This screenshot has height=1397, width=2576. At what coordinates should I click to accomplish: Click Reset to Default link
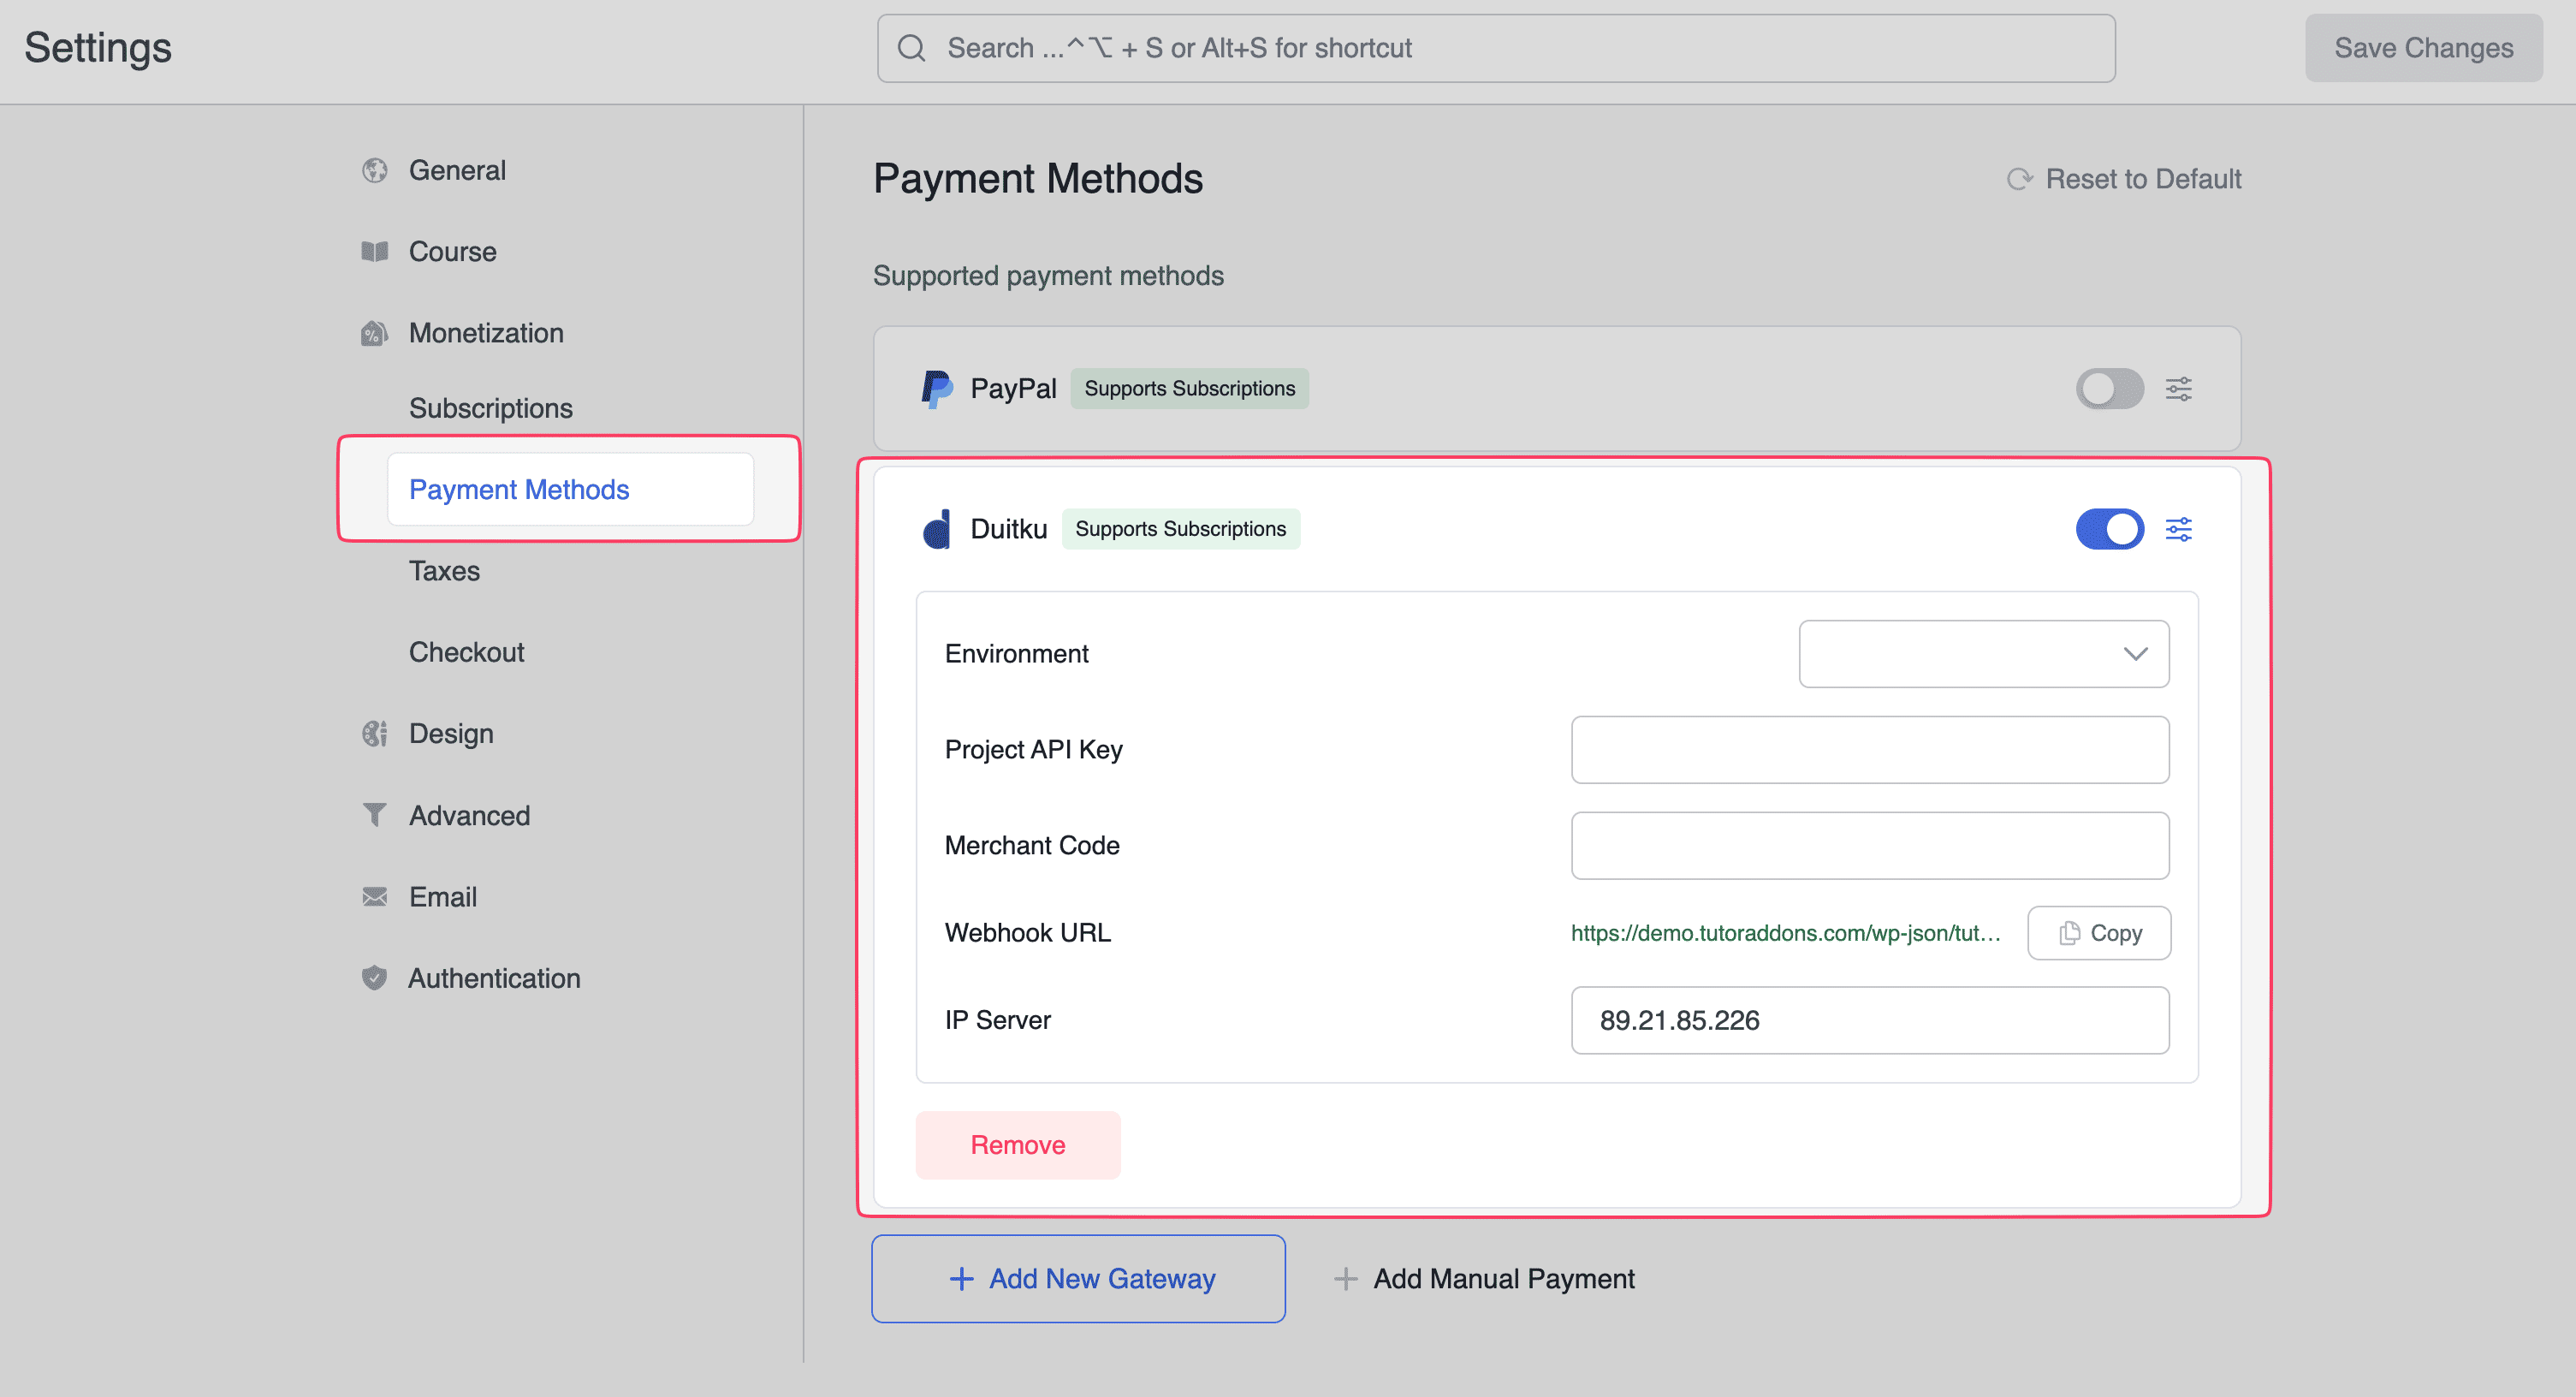coord(2124,179)
